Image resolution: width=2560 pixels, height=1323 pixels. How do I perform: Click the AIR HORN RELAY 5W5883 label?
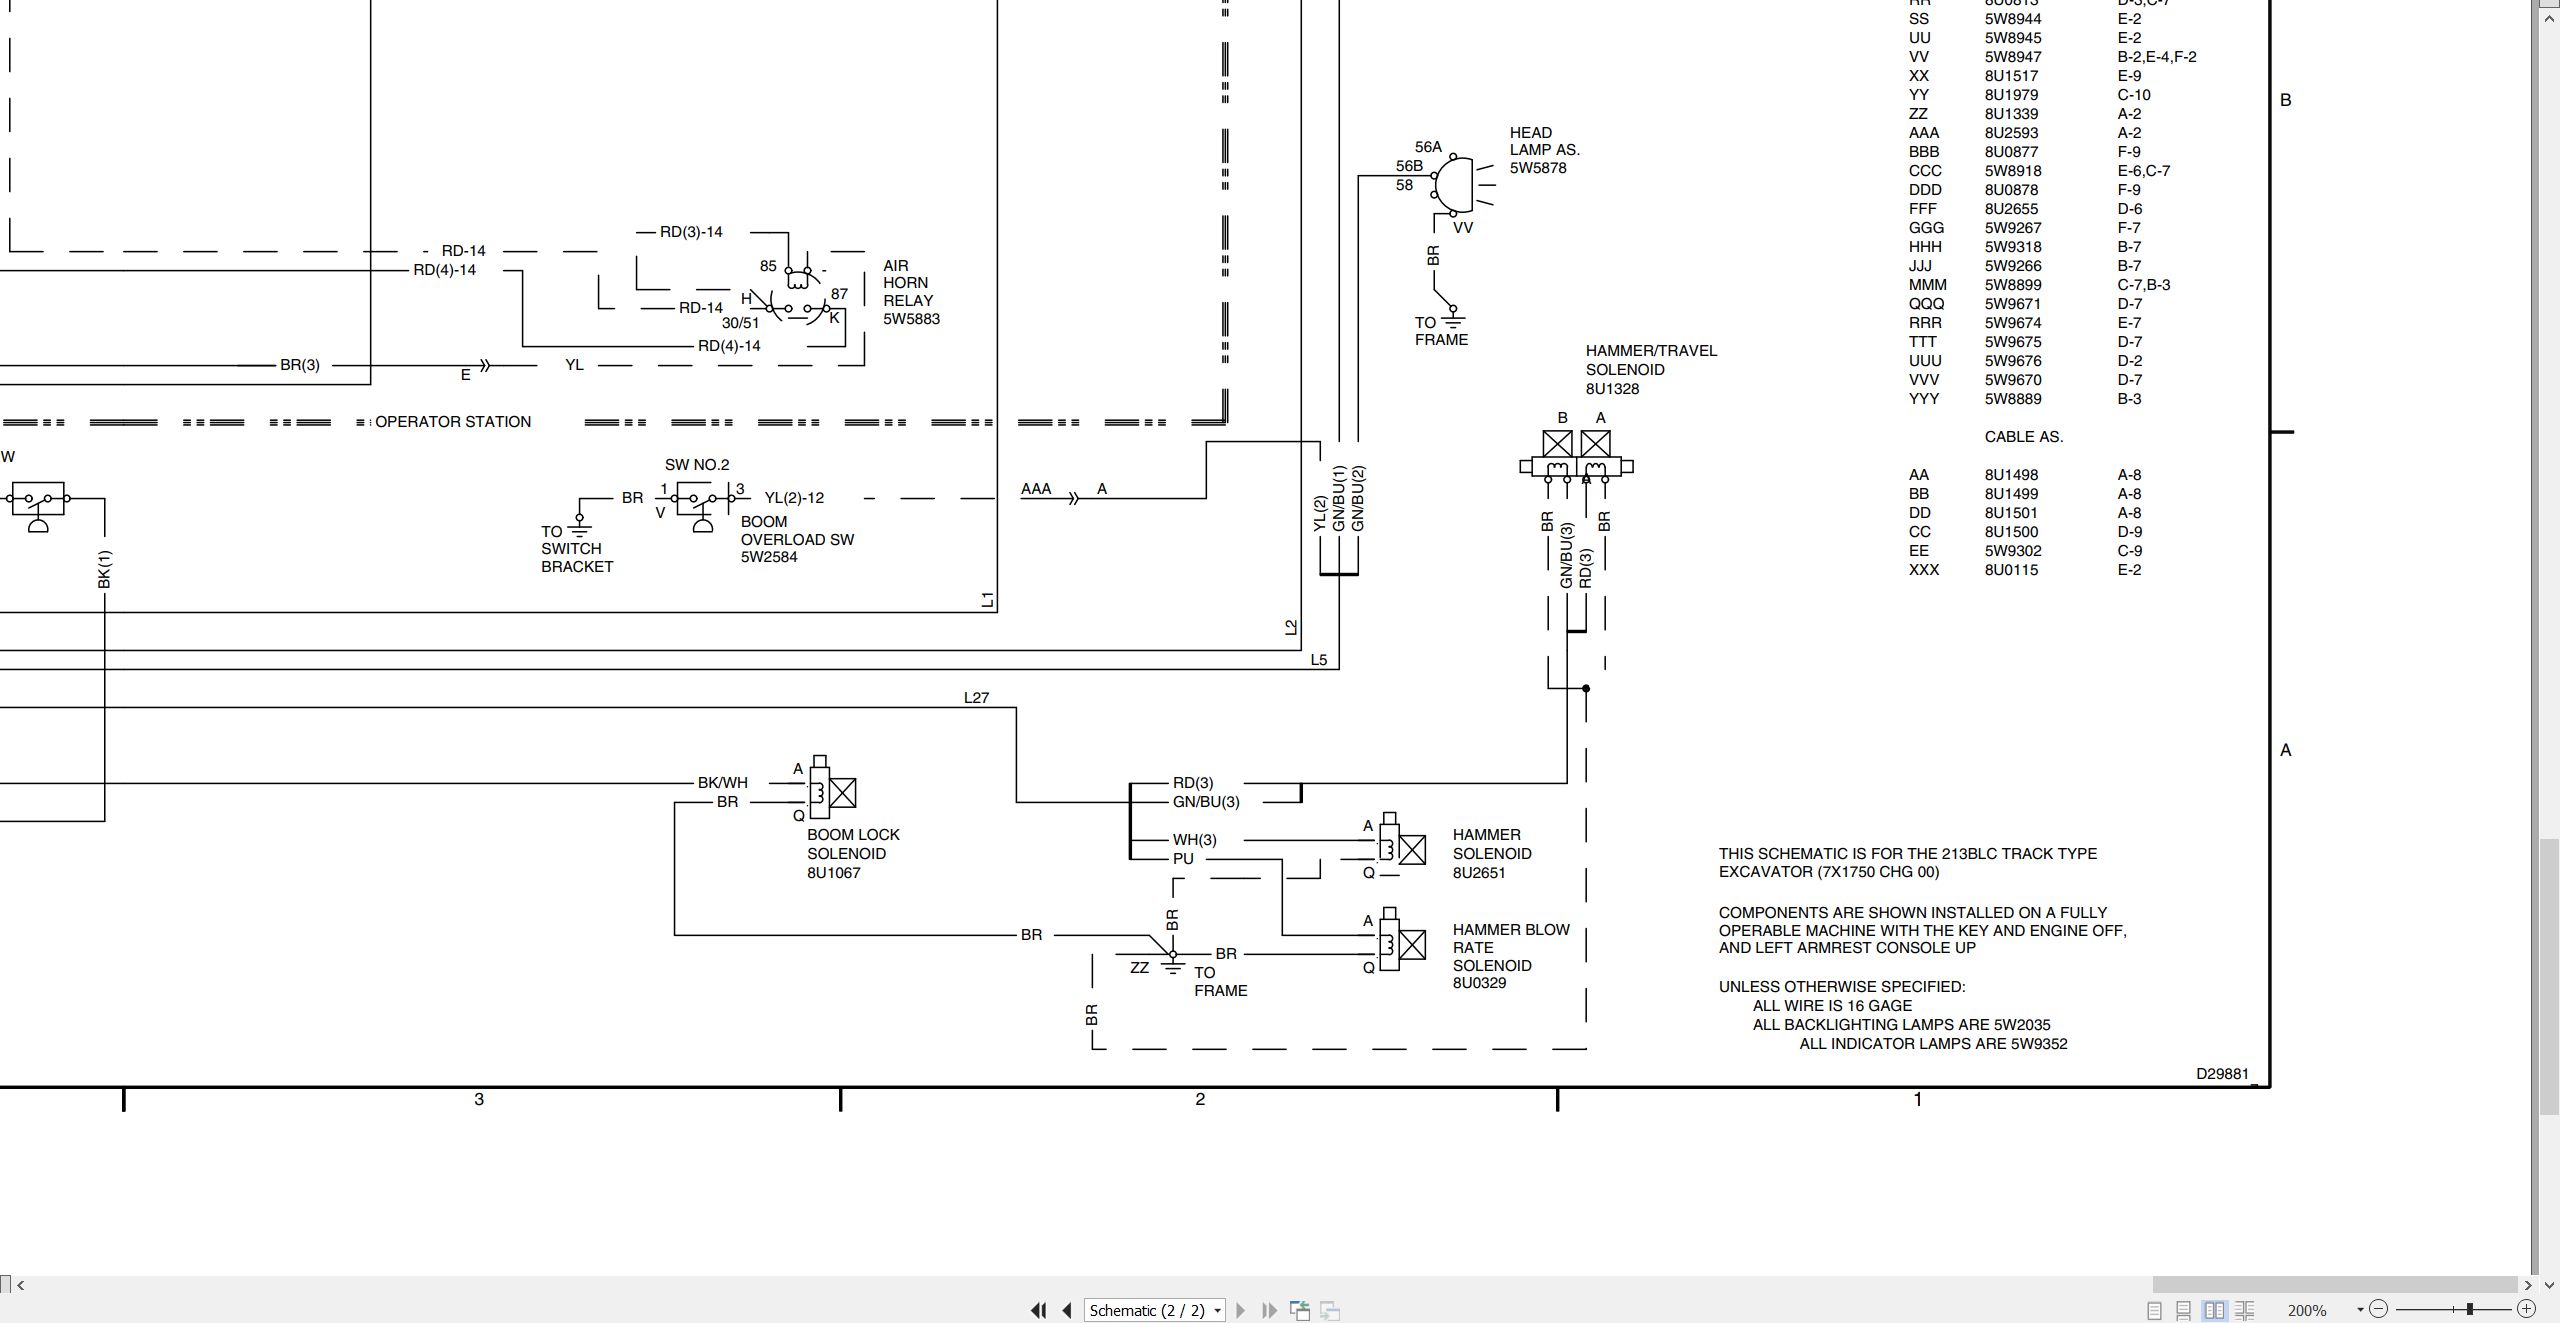pos(911,292)
